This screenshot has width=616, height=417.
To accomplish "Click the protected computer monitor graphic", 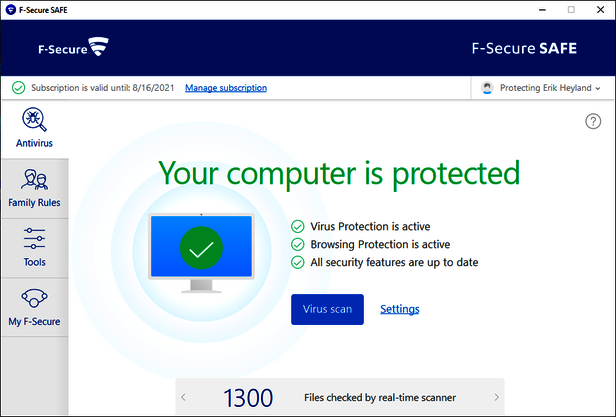I will [x=201, y=252].
